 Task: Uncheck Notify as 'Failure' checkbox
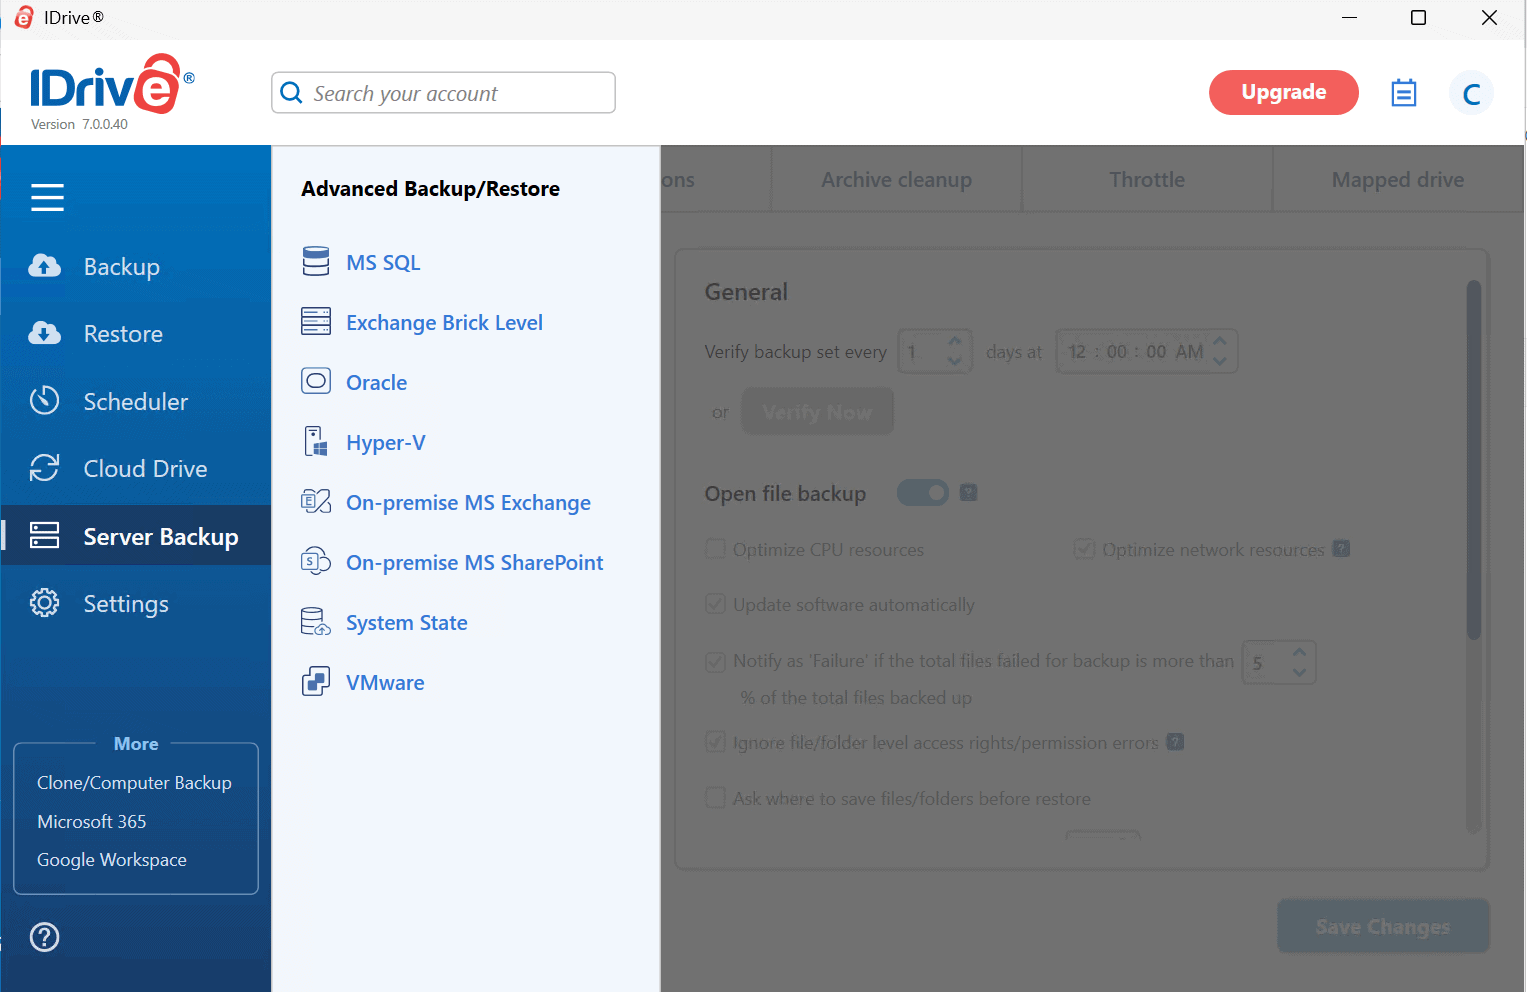716,661
